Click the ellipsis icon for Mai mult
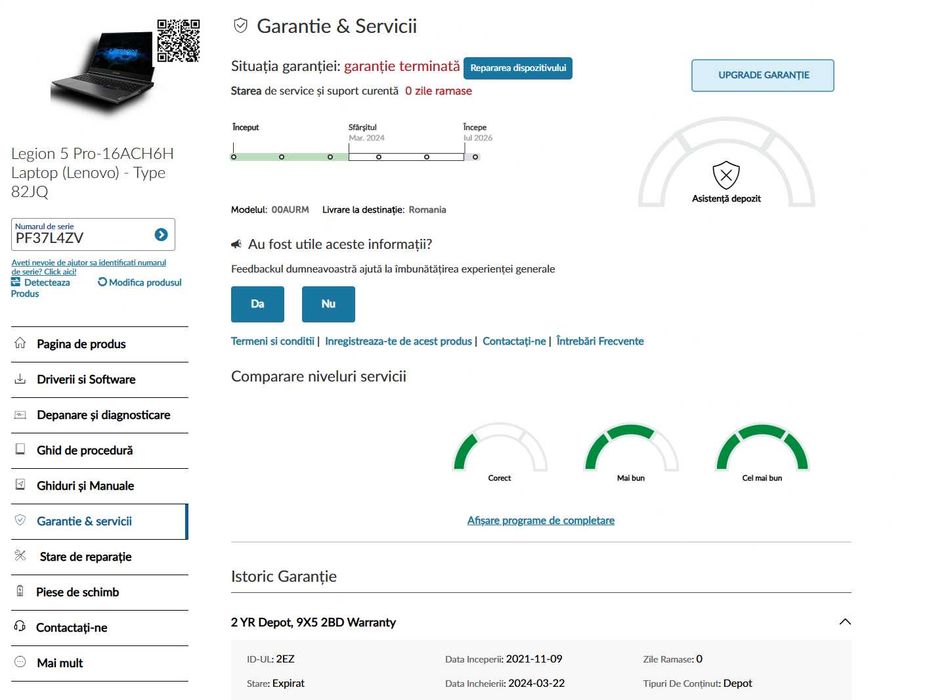This screenshot has height=700, width=931. 20,662
